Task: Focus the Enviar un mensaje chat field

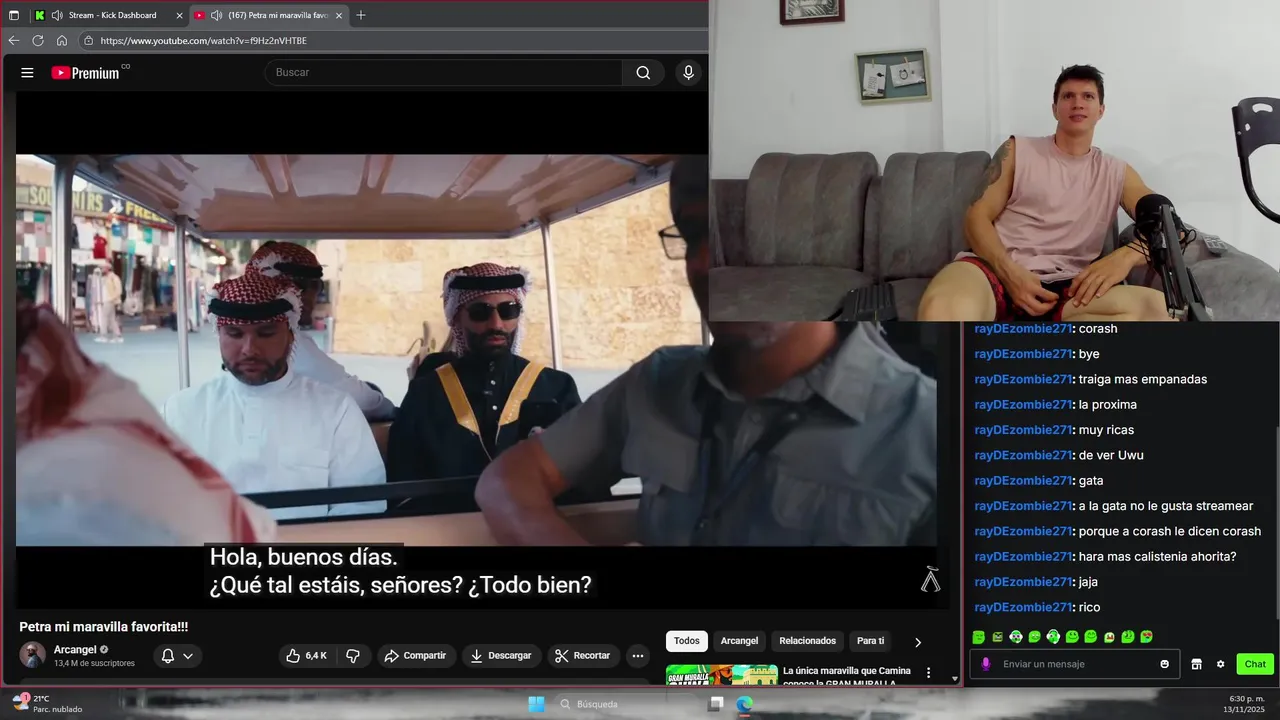Action: (x=1076, y=664)
